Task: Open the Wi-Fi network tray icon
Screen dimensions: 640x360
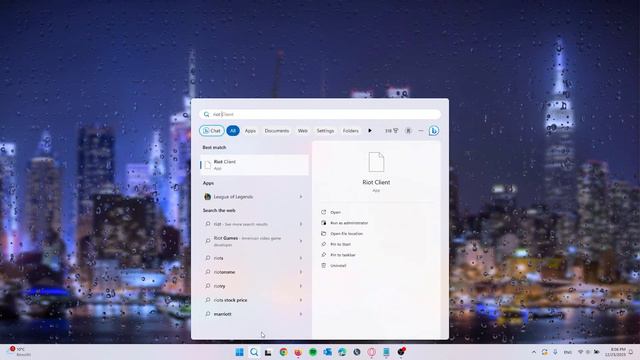Action: point(580,352)
